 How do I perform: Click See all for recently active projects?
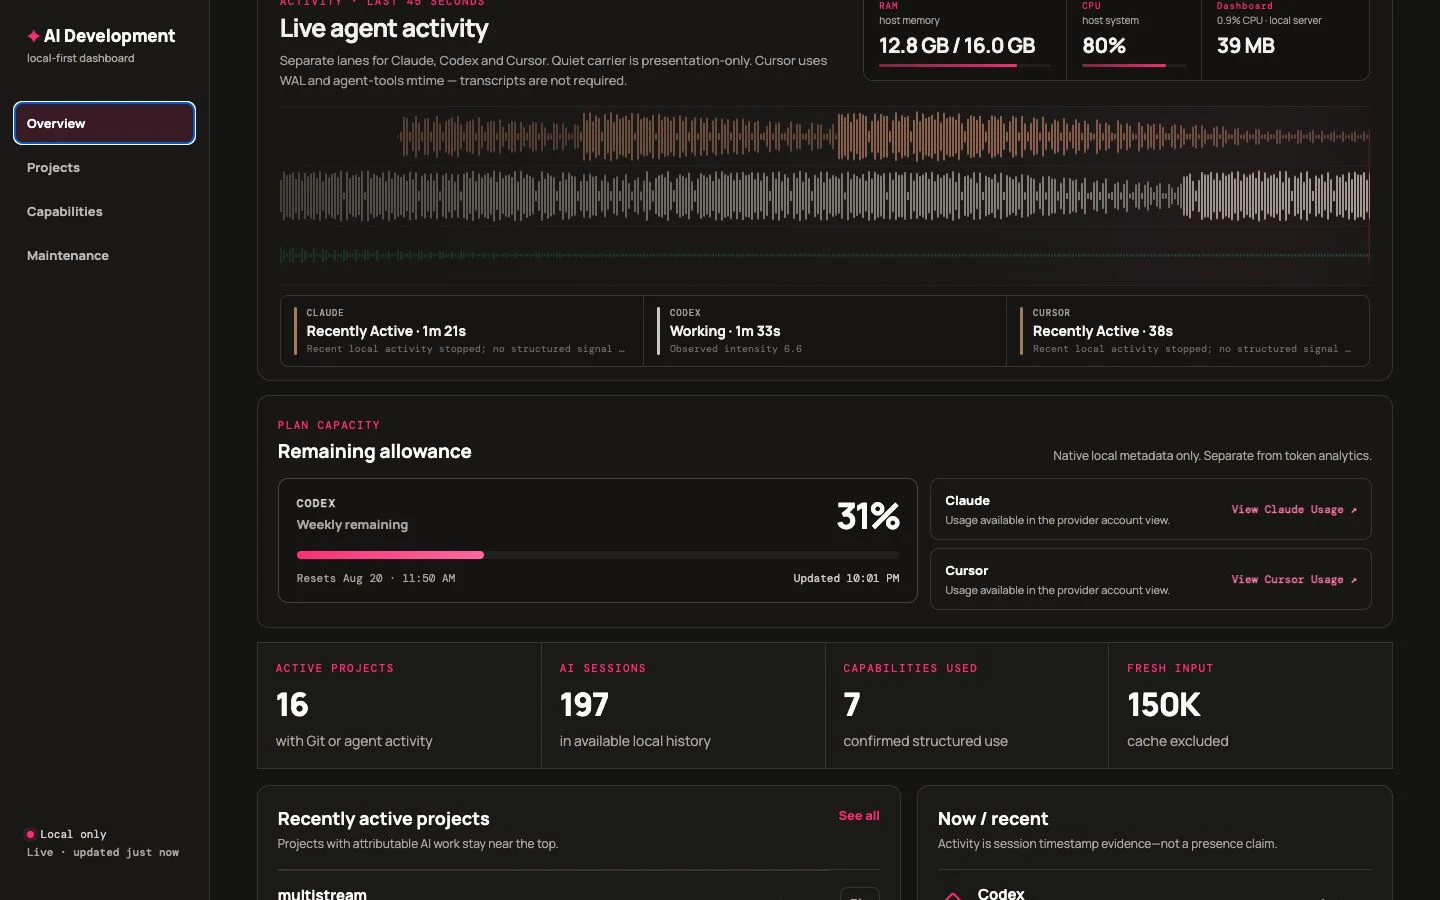click(859, 816)
